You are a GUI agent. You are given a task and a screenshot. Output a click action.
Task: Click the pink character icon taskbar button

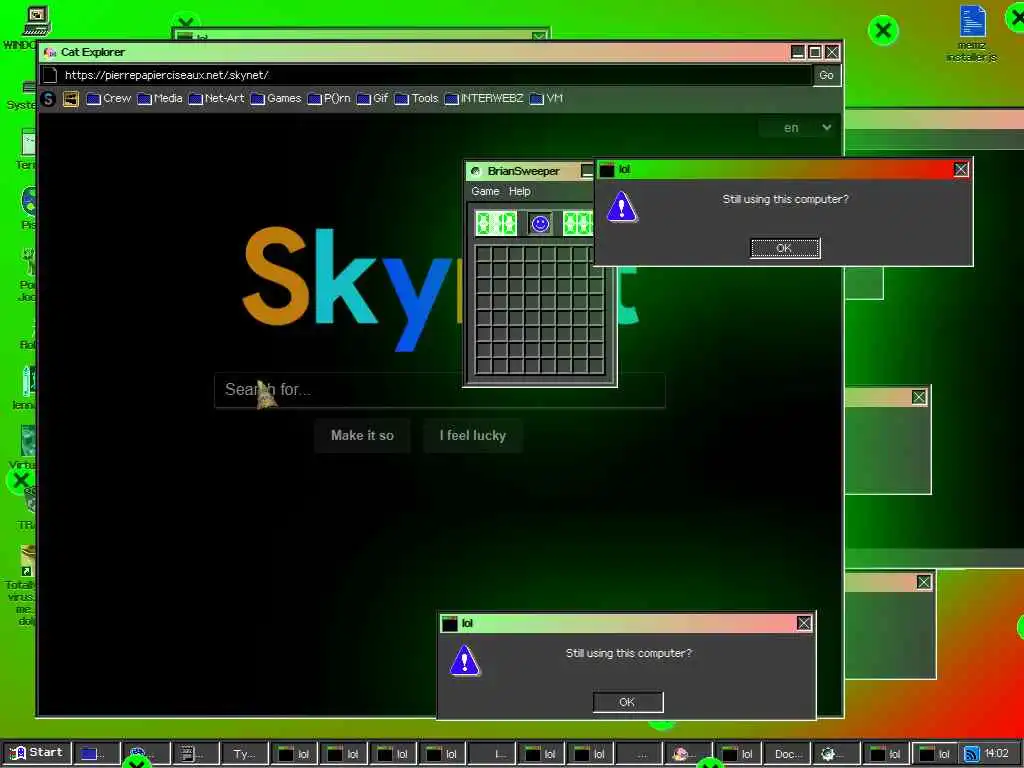(x=689, y=754)
